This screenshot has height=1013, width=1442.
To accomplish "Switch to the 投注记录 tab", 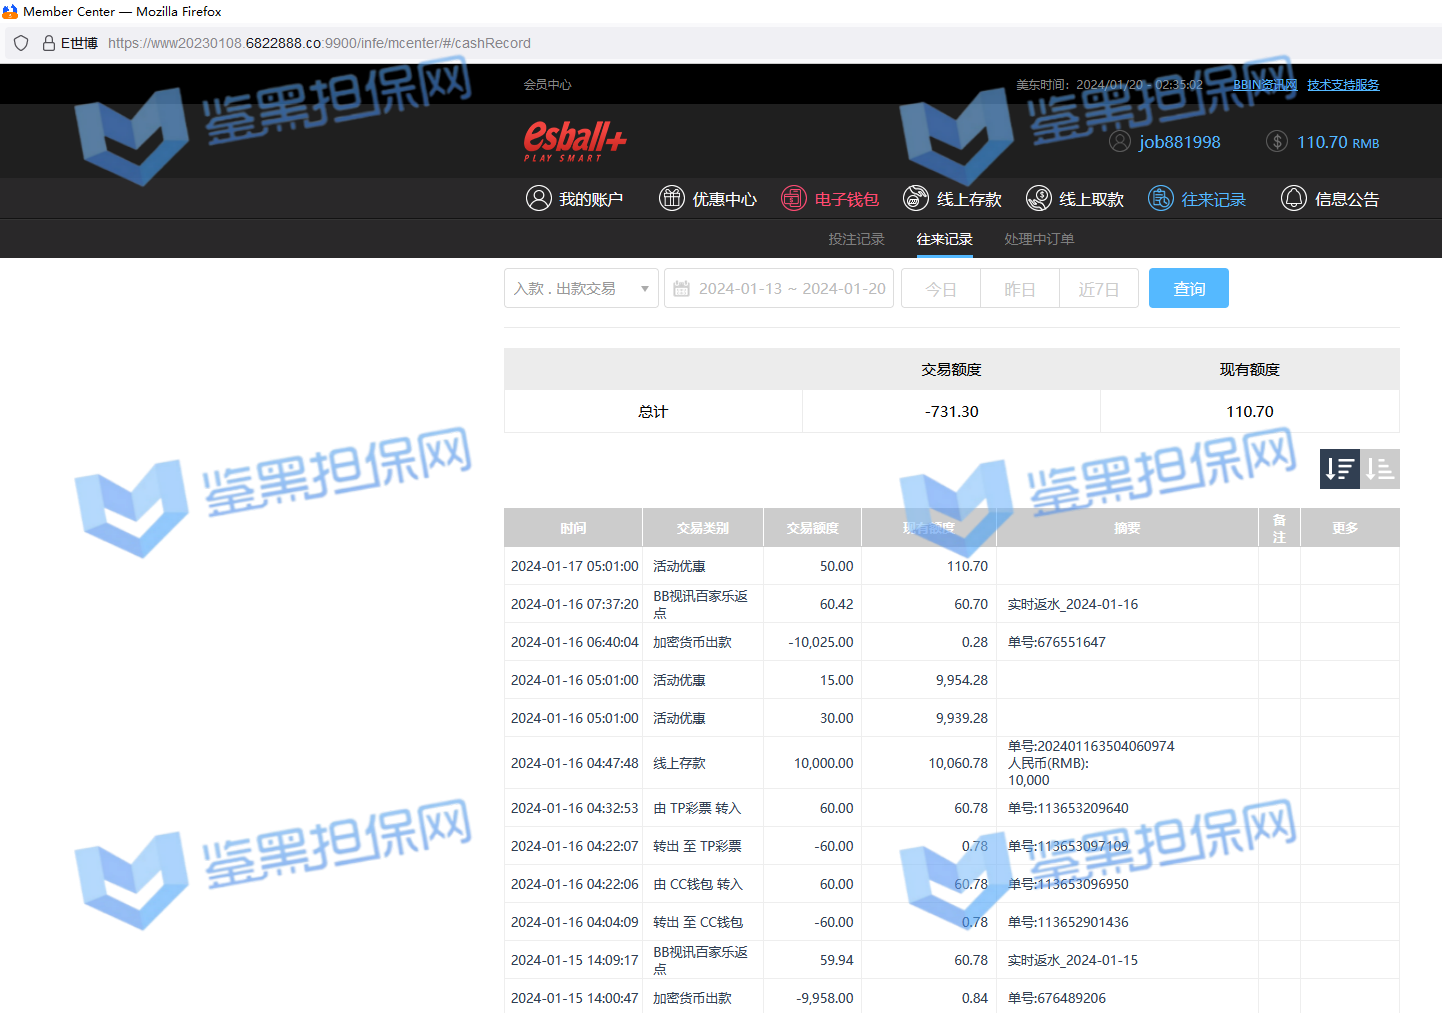I will [x=856, y=239].
